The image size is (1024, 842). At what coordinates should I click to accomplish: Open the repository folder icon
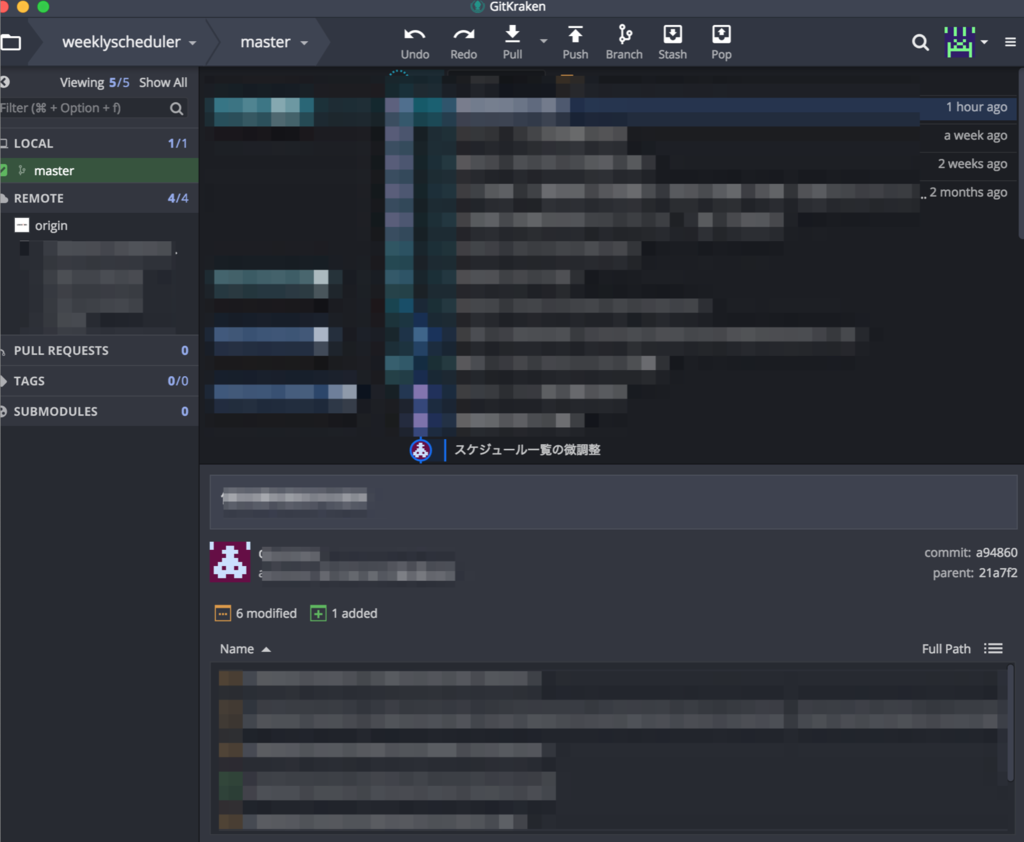point(11,43)
